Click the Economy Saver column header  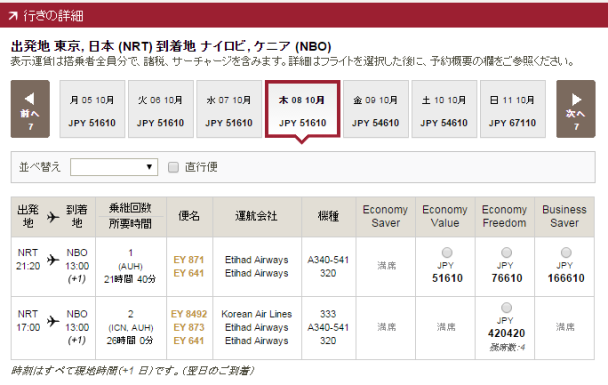pos(385,216)
